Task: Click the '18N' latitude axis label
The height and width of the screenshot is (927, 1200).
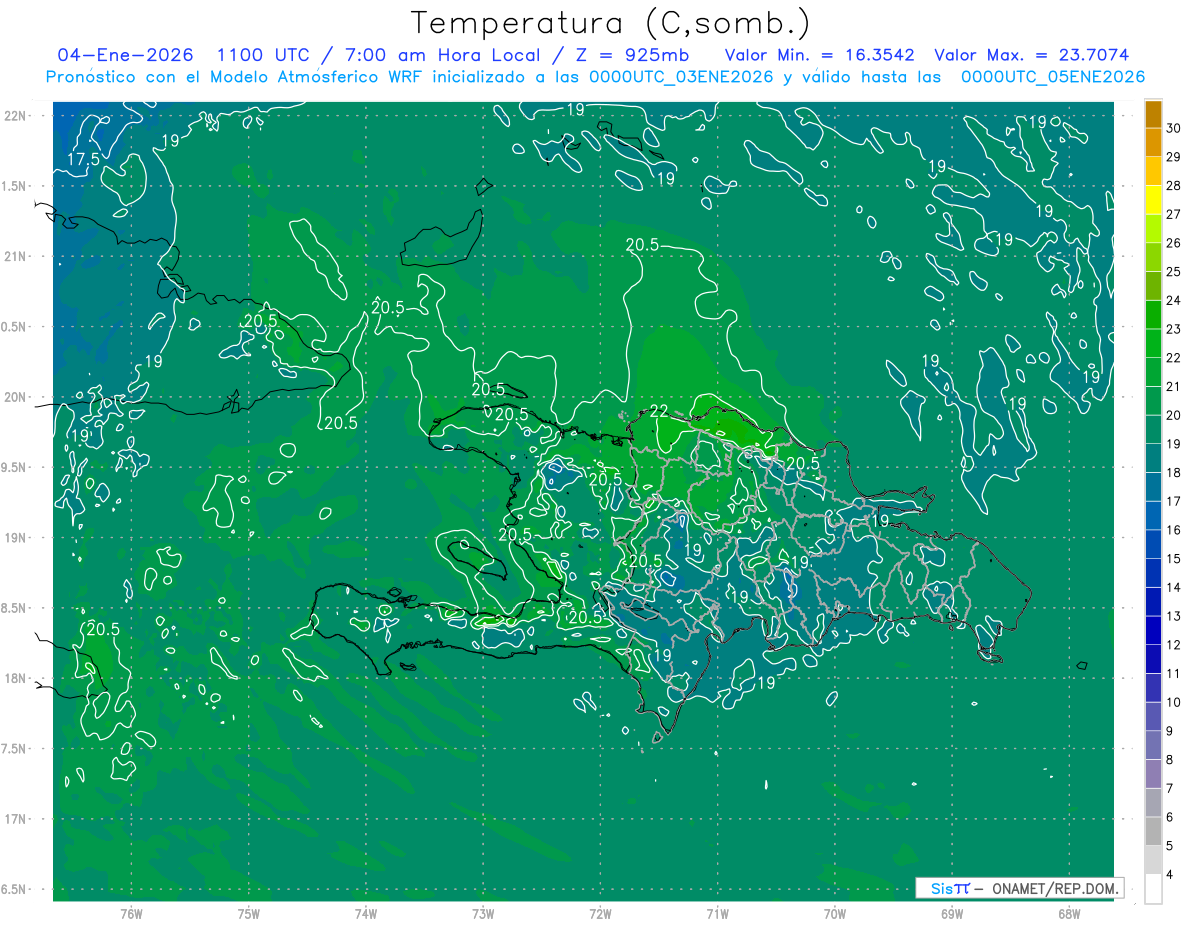Action: (14, 678)
